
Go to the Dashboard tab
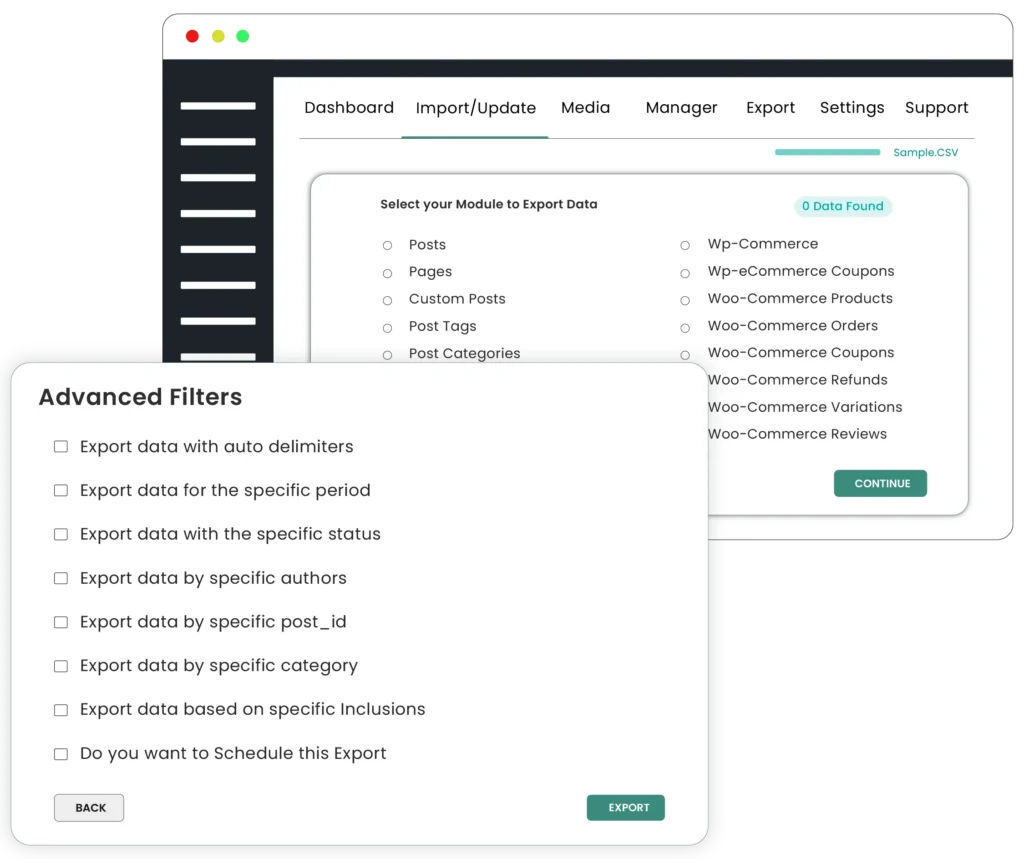point(349,107)
